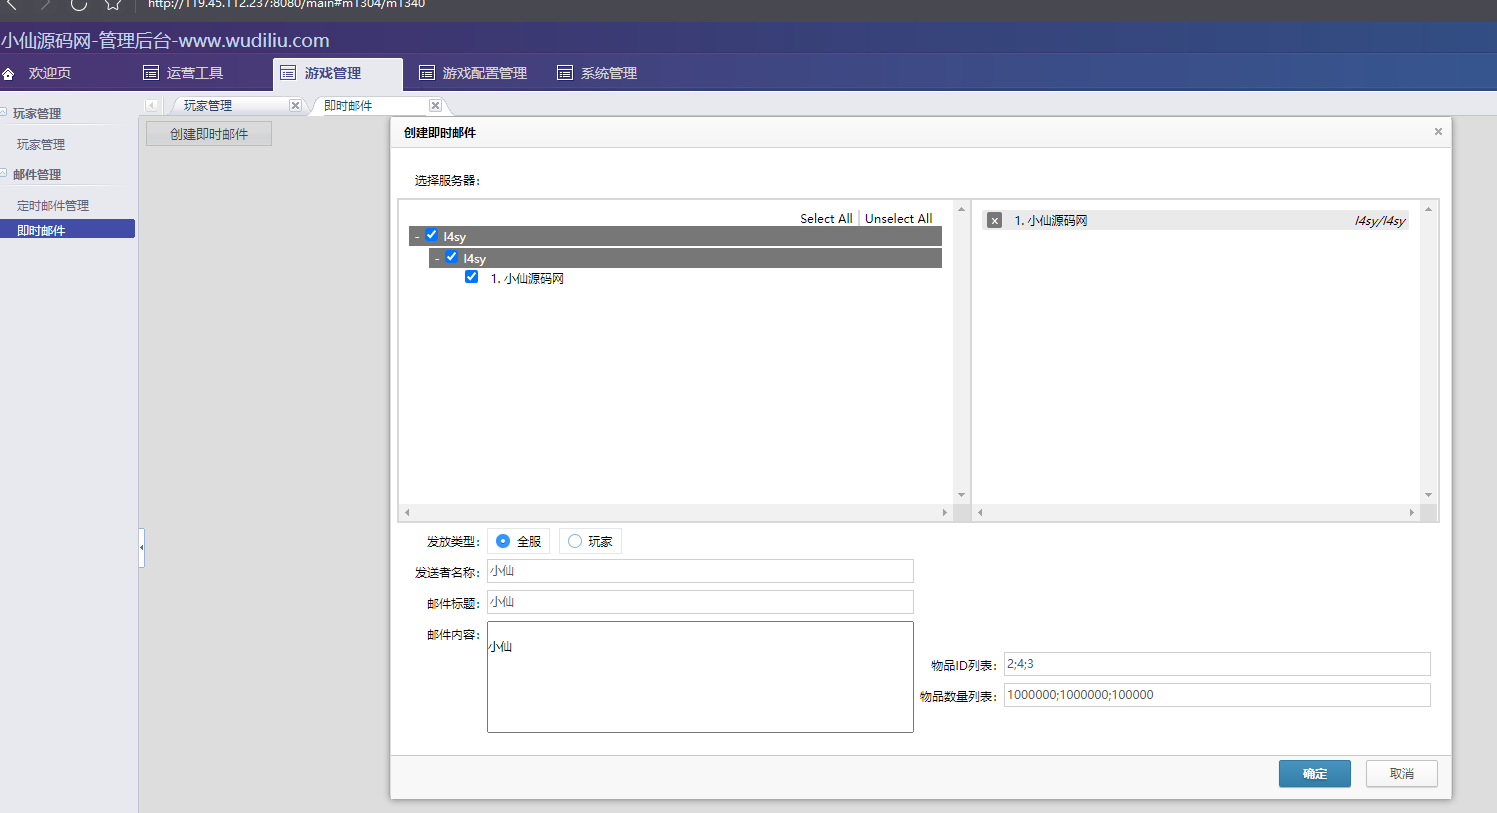
Task: Close the 玩家管理 tab with its X
Action: (295, 105)
